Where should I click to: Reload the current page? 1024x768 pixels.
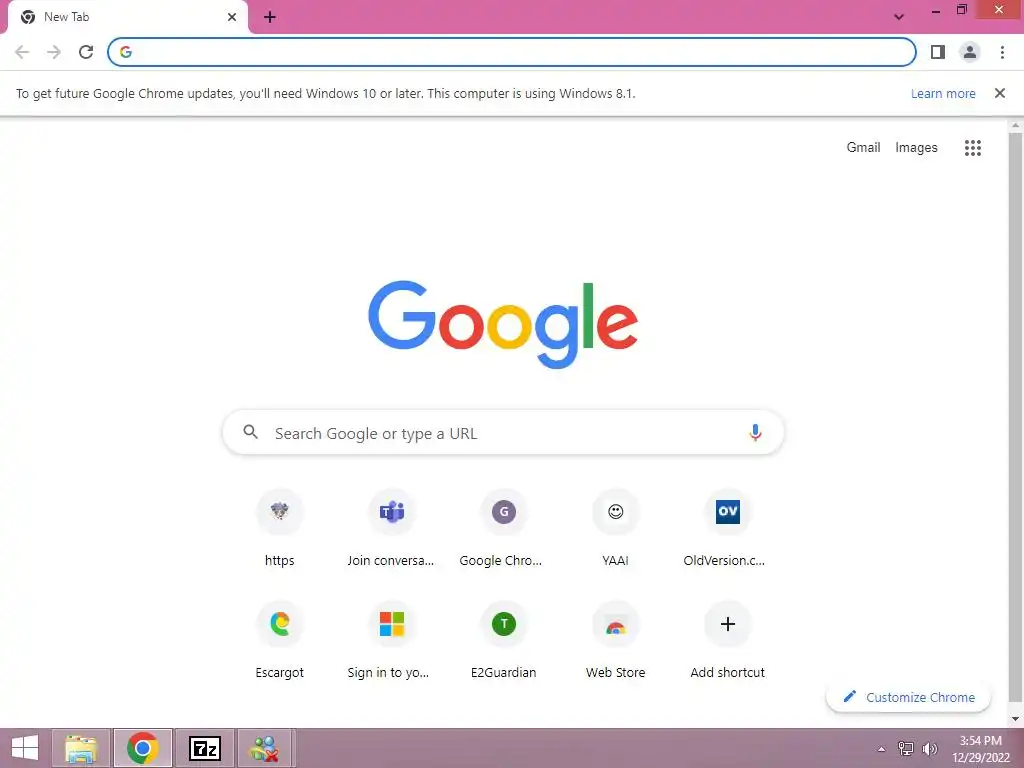tap(86, 52)
